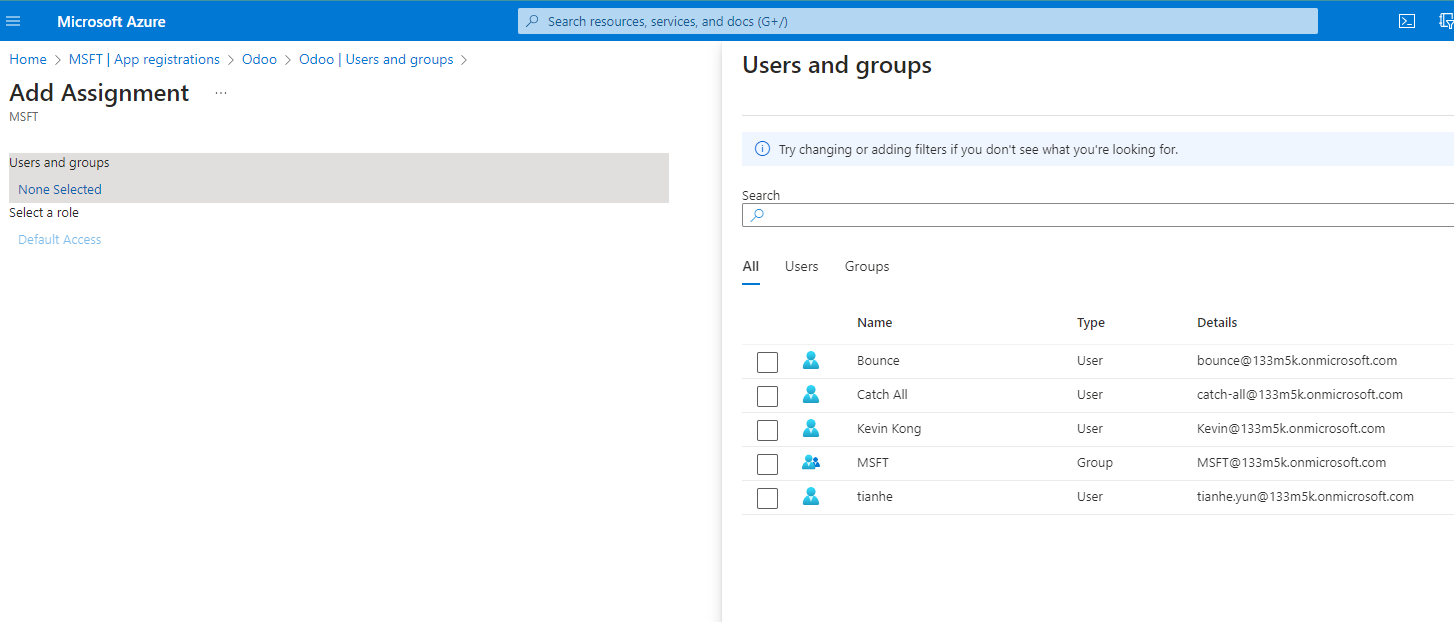The image size is (1454, 622).
Task: Click the tianhe.yun@133m5k.onmicrosoft.com email
Action: 1305,496
